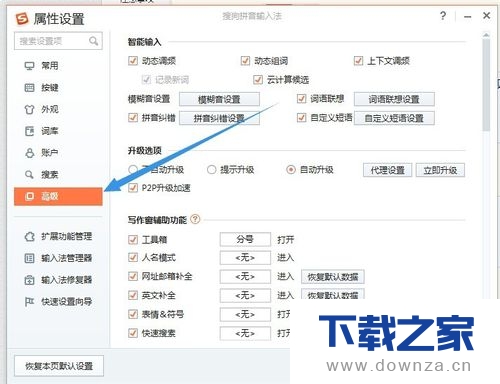Open 扩展功能管理

pyautogui.click(x=58, y=236)
